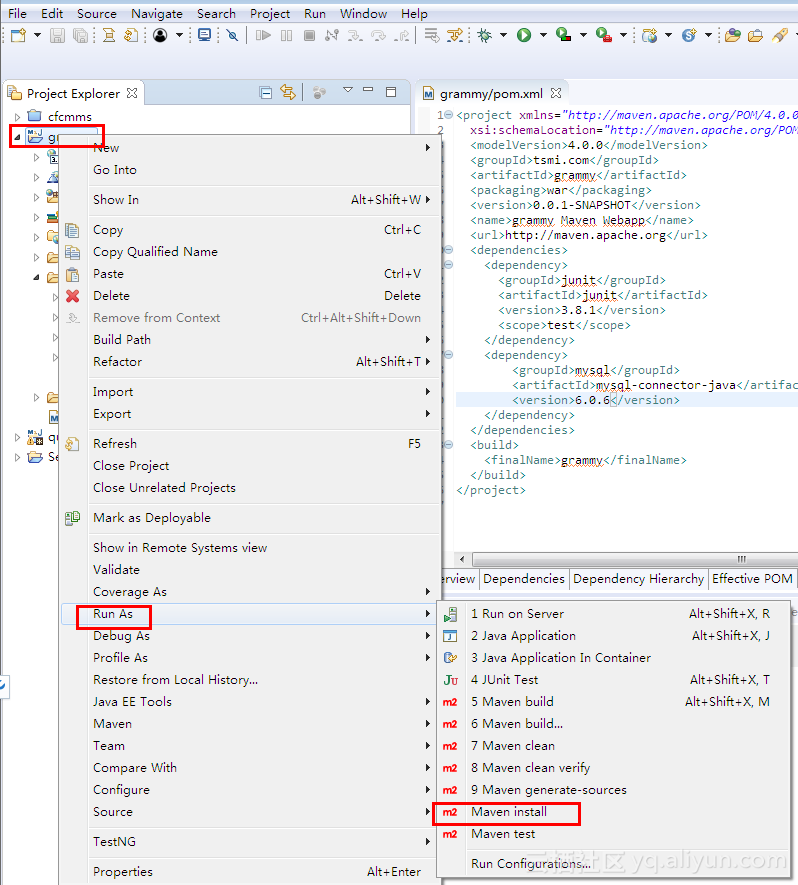Screen dimensions: 798x885
Task: Open the New wizard dropdown arrow
Action: pyautogui.click(x=37, y=36)
